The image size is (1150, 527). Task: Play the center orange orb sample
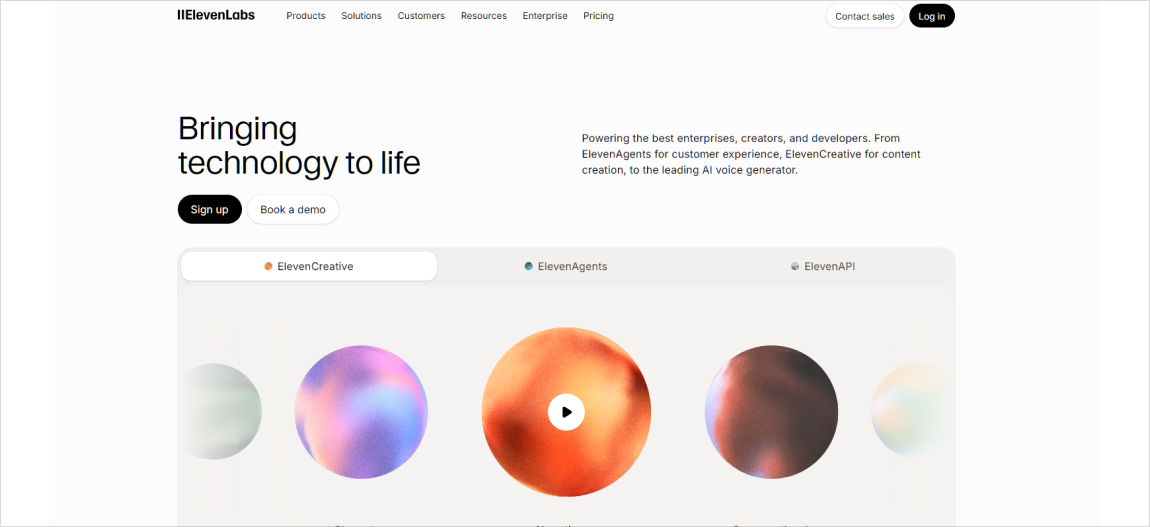click(566, 412)
